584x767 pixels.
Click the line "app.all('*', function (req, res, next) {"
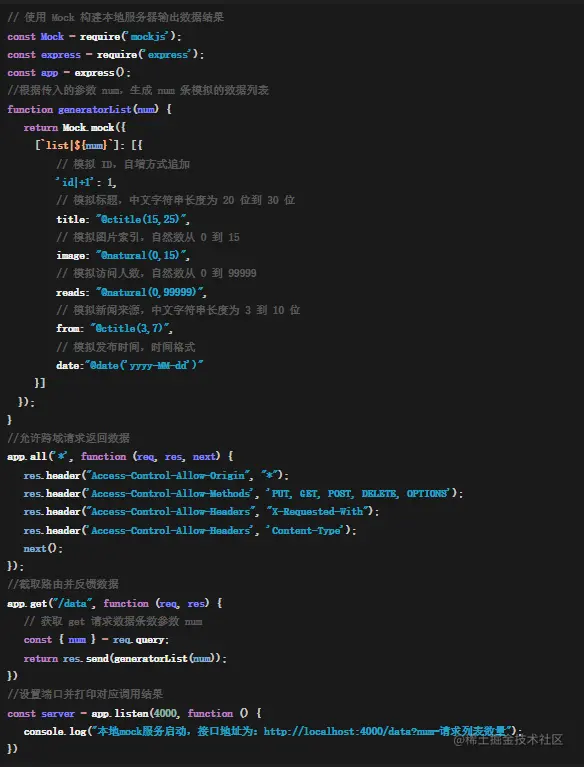click(120, 457)
